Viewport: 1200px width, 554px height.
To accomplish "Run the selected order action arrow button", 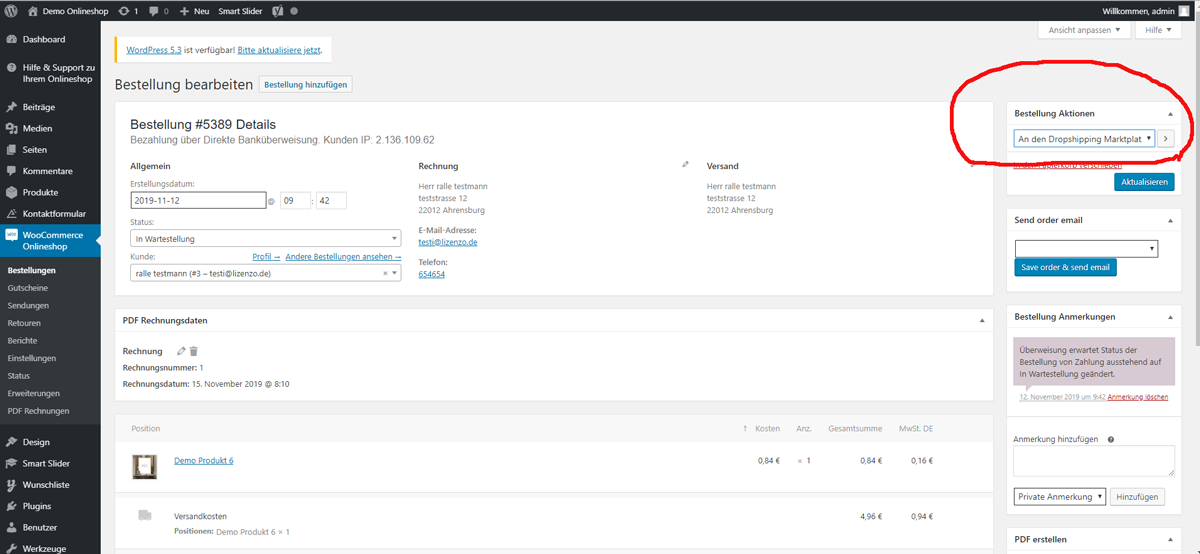I will point(1166,139).
